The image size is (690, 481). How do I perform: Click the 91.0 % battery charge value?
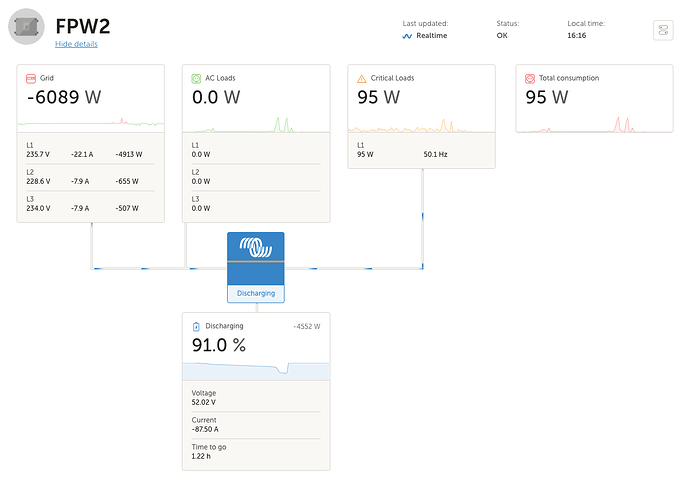(x=219, y=345)
